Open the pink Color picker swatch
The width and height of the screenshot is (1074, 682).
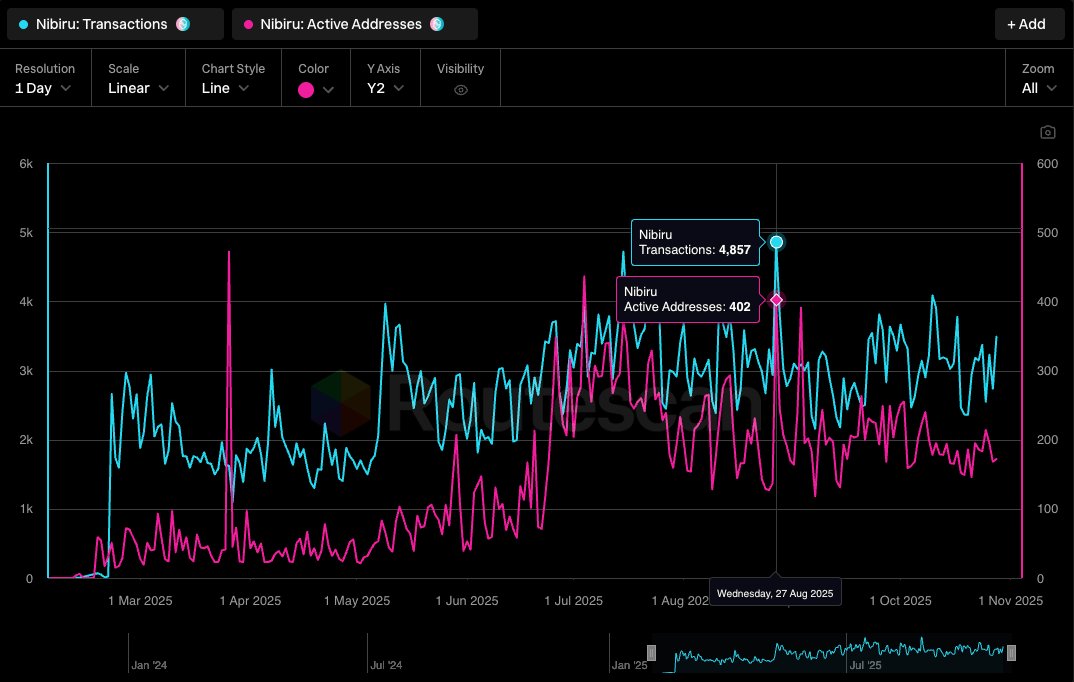pos(306,90)
